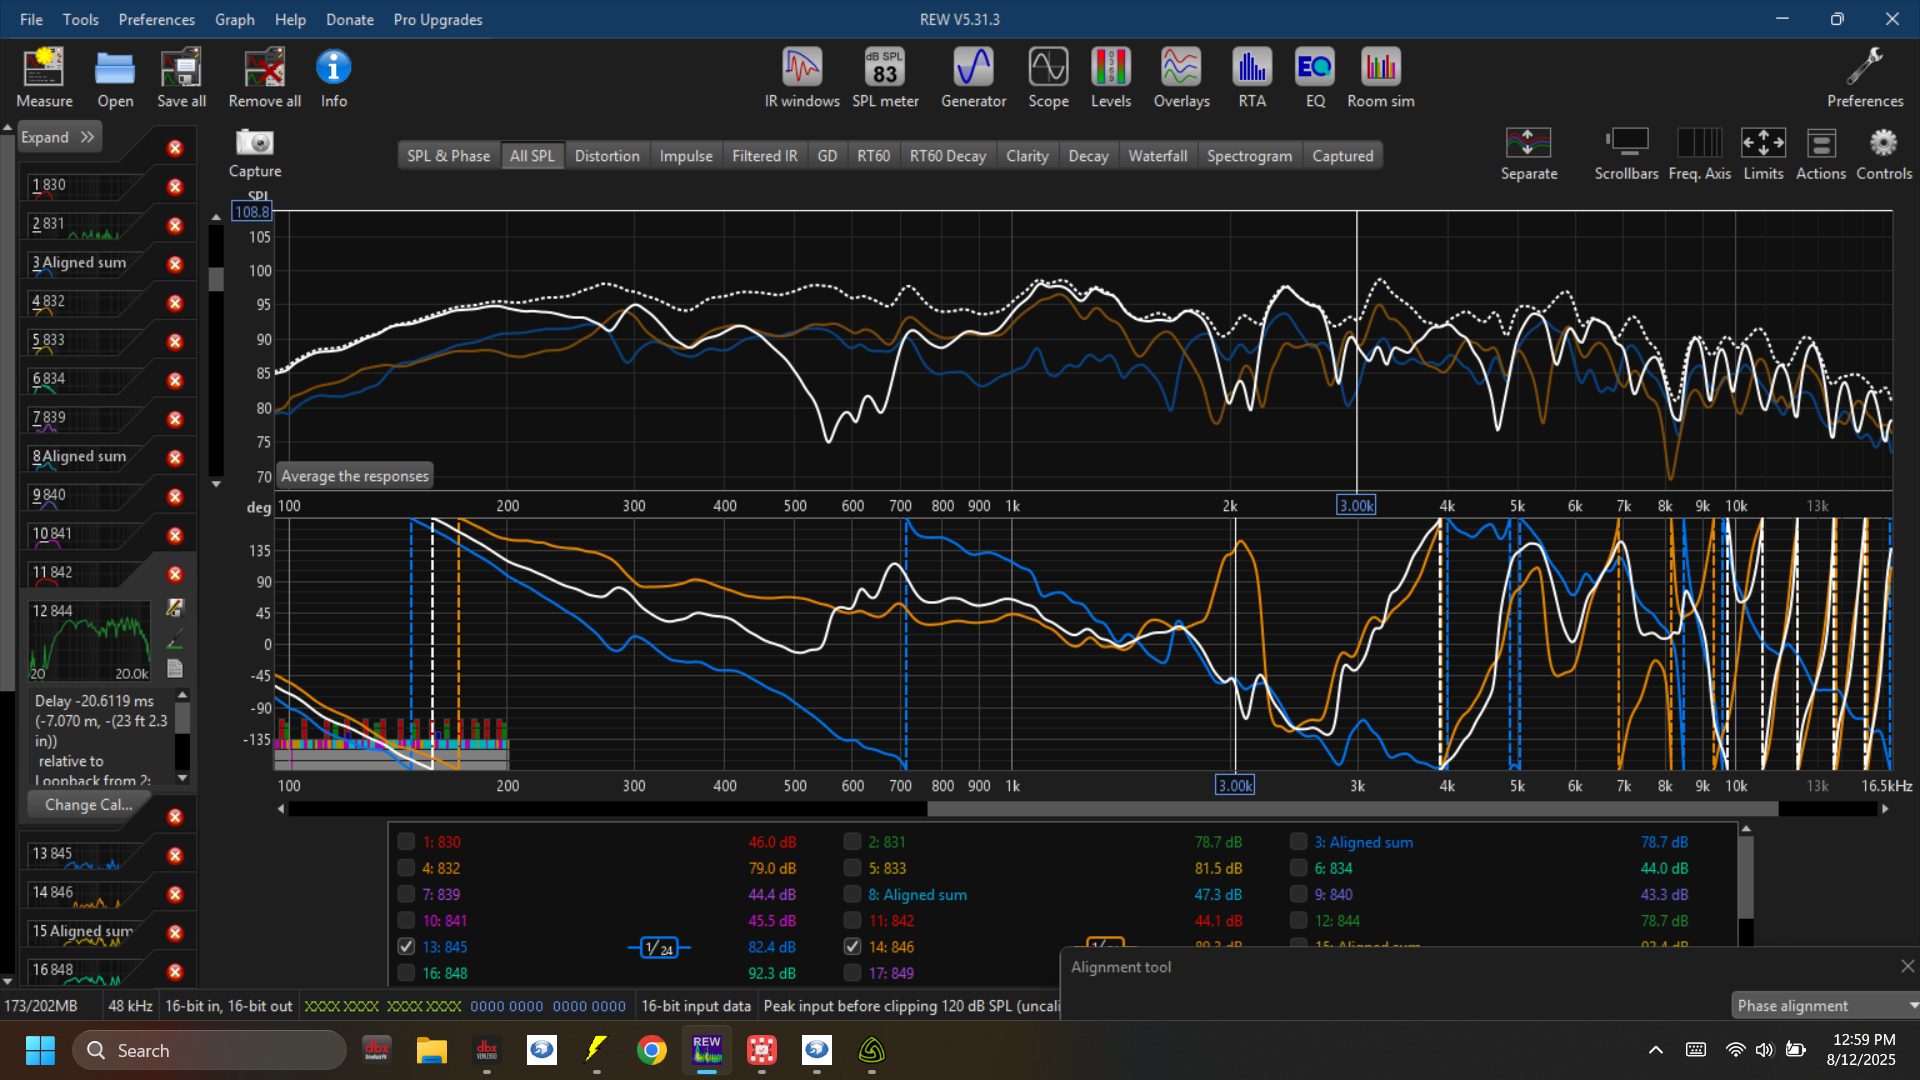Image resolution: width=1920 pixels, height=1080 pixels.
Task: Enable the 1: 830 trace checkbox
Action: click(406, 842)
